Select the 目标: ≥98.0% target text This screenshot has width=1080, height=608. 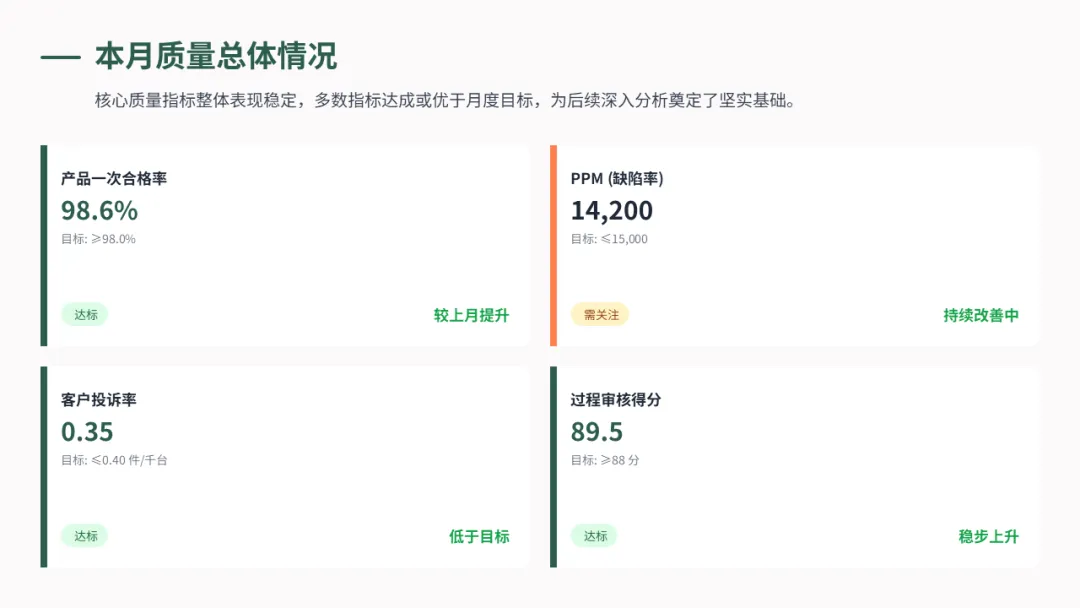click(x=98, y=239)
